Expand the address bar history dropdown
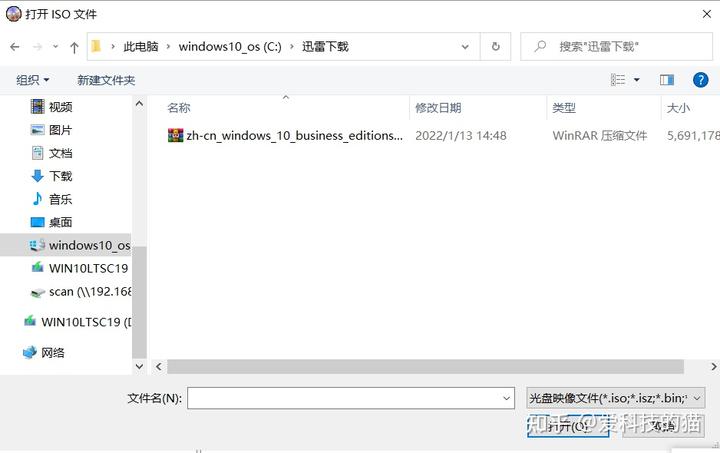 click(465, 47)
